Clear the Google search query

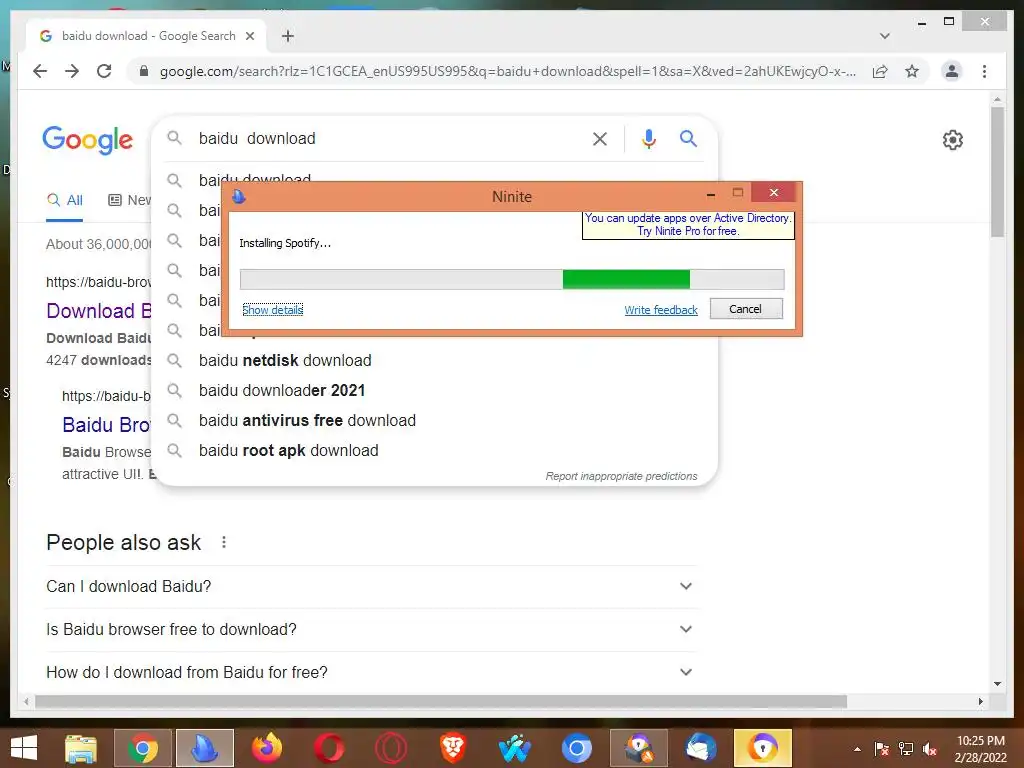tap(600, 138)
